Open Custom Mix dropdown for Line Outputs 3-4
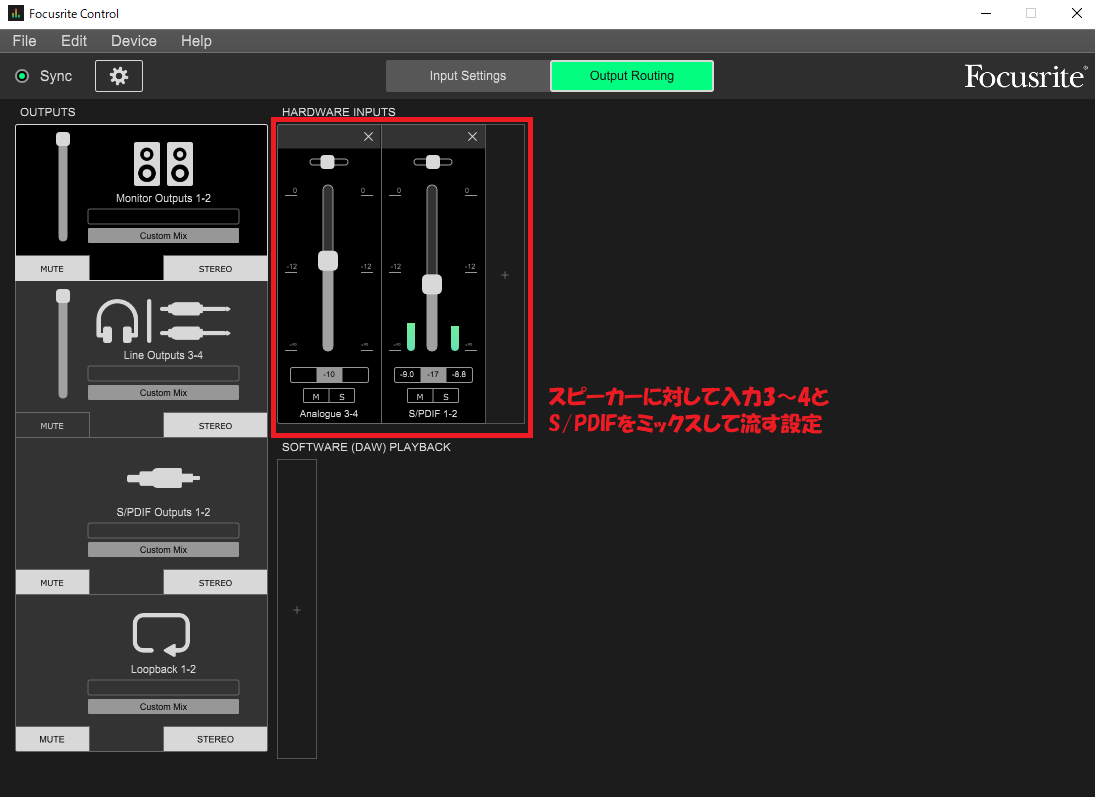The height and width of the screenshot is (797, 1095). coord(163,393)
